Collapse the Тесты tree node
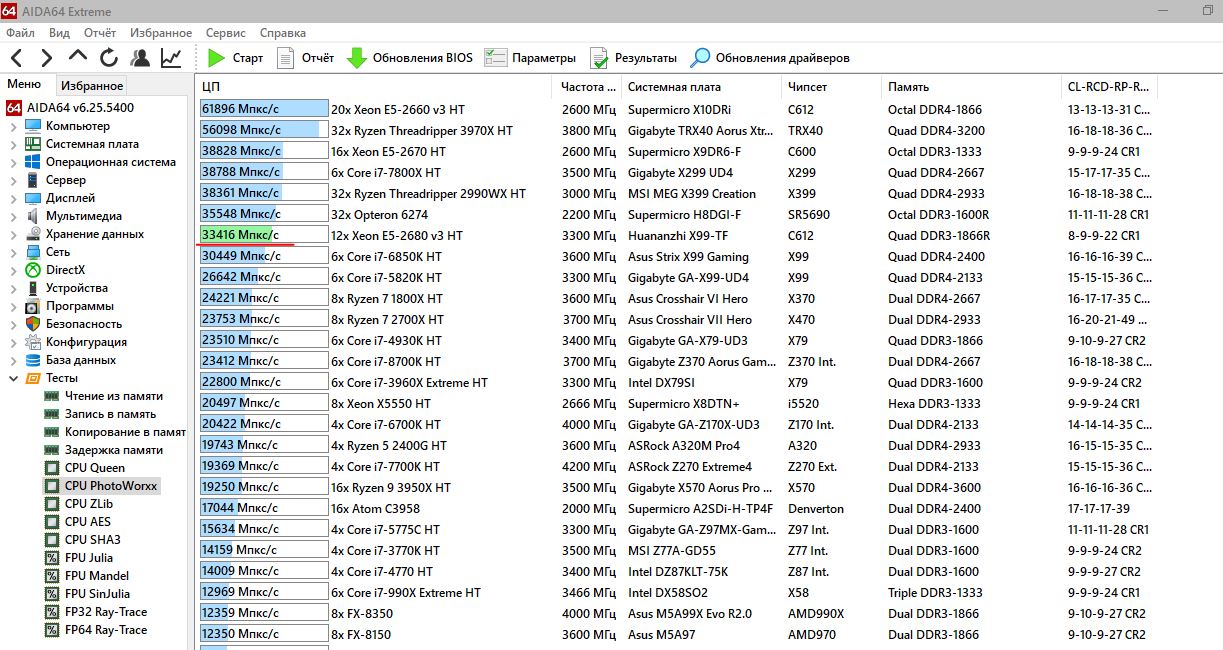 click(x=13, y=378)
